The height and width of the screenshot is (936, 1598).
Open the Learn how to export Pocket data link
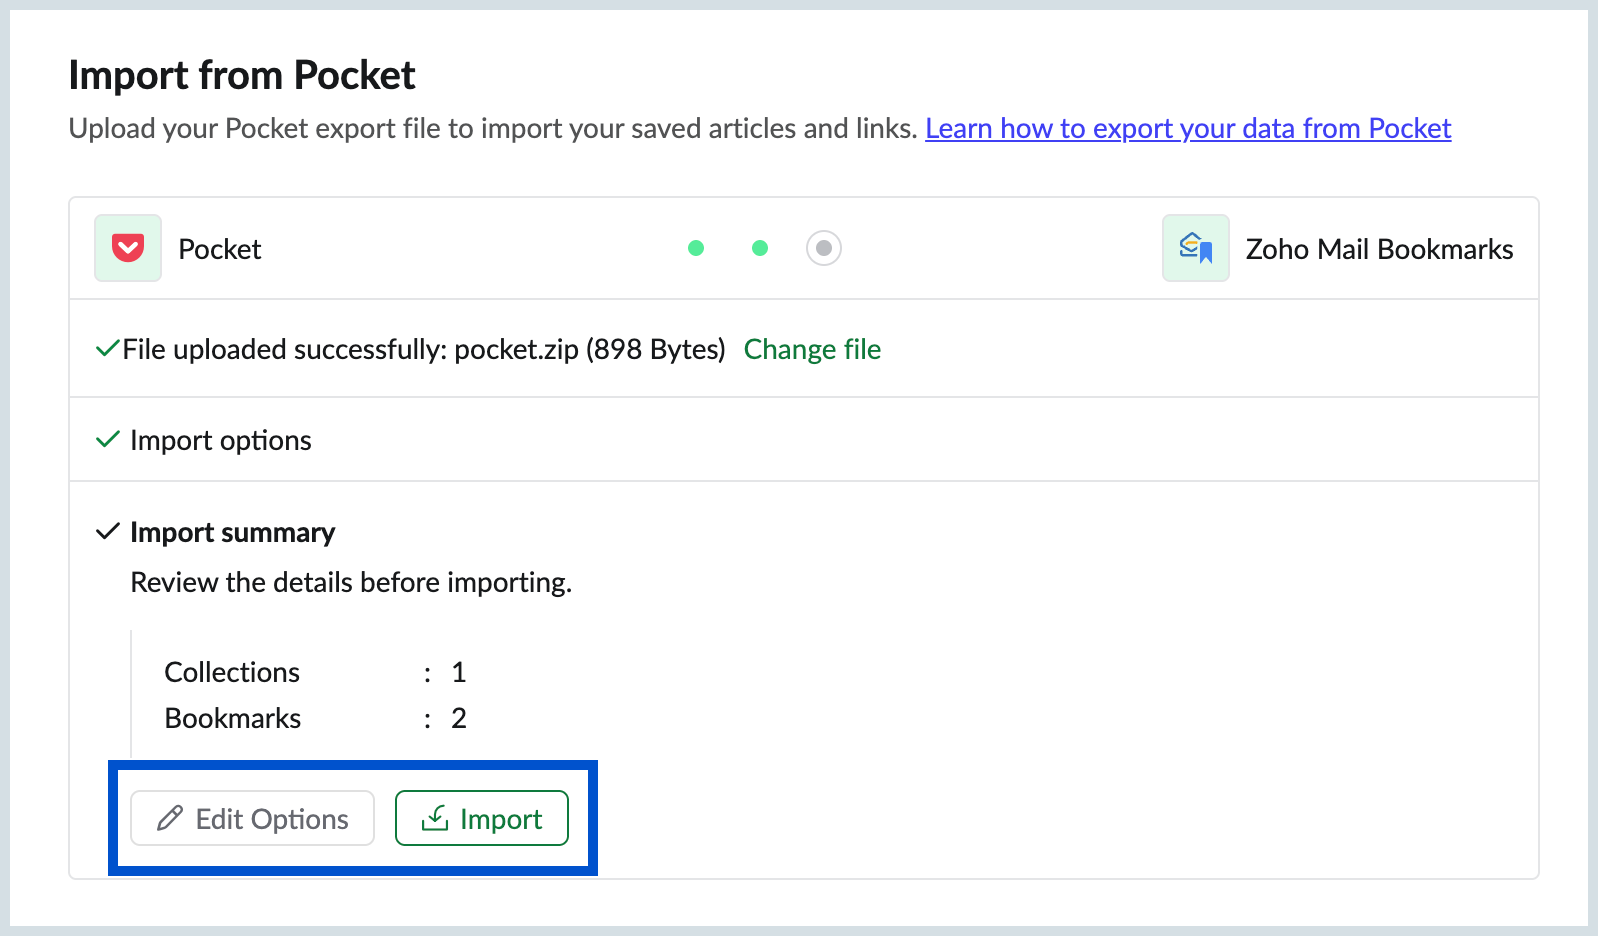(x=1188, y=128)
